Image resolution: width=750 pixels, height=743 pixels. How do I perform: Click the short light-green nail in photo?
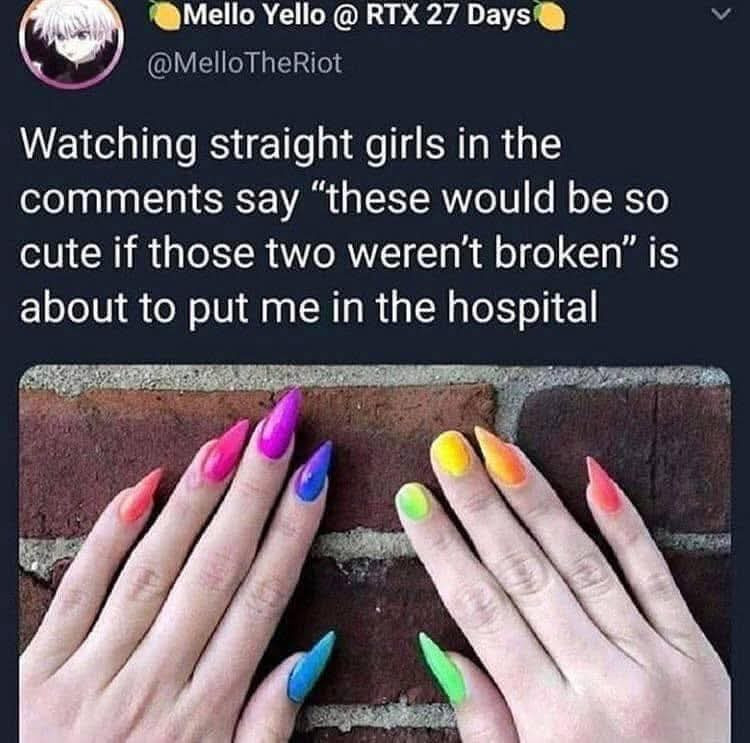click(x=413, y=502)
